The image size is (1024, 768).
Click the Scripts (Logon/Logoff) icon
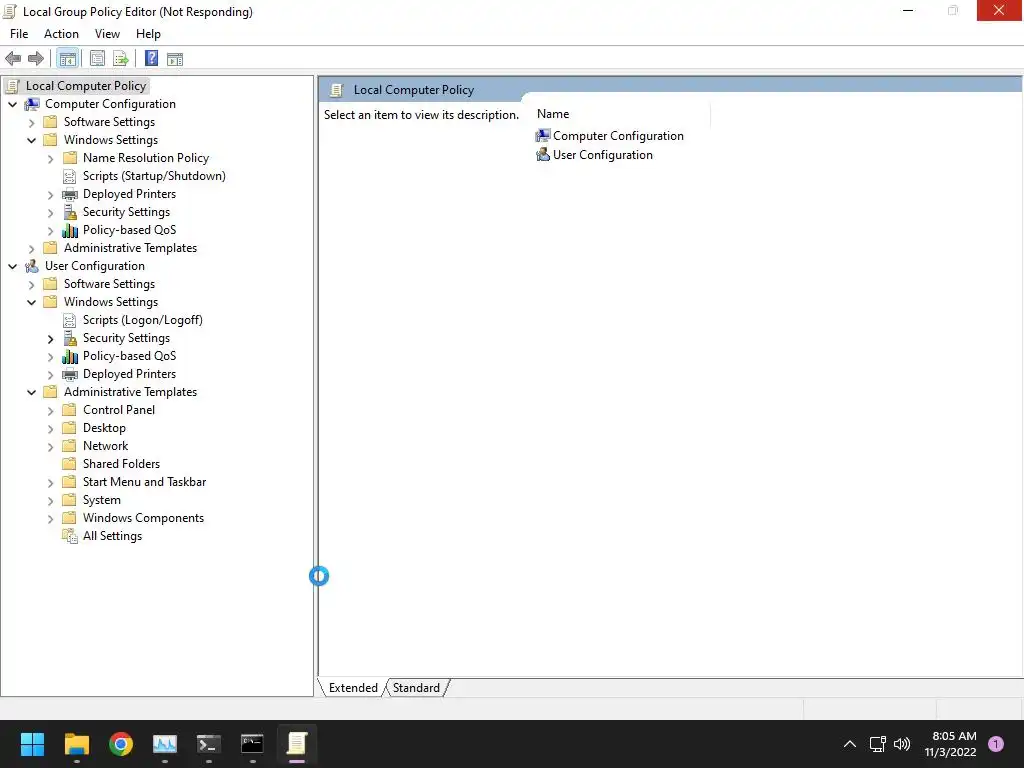point(69,320)
